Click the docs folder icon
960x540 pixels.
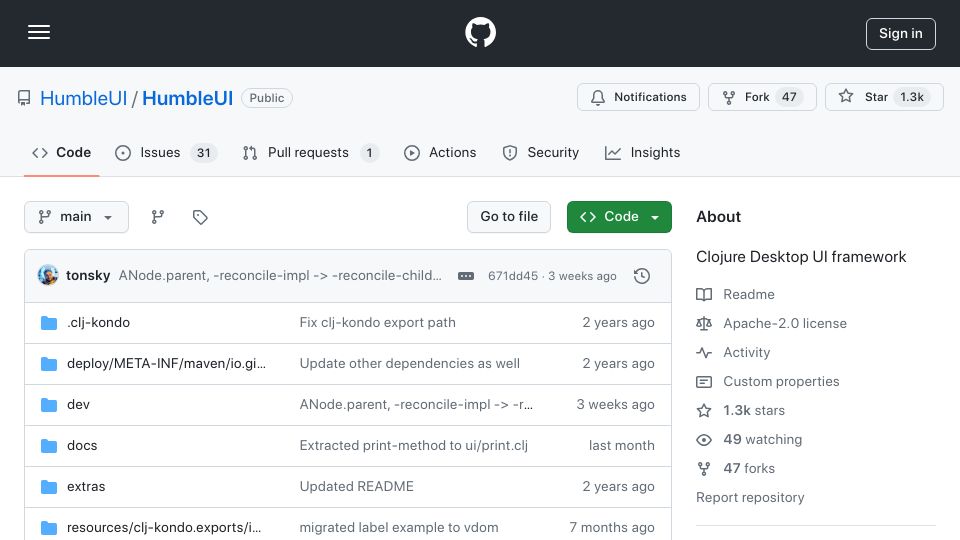[x=49, y=446]
